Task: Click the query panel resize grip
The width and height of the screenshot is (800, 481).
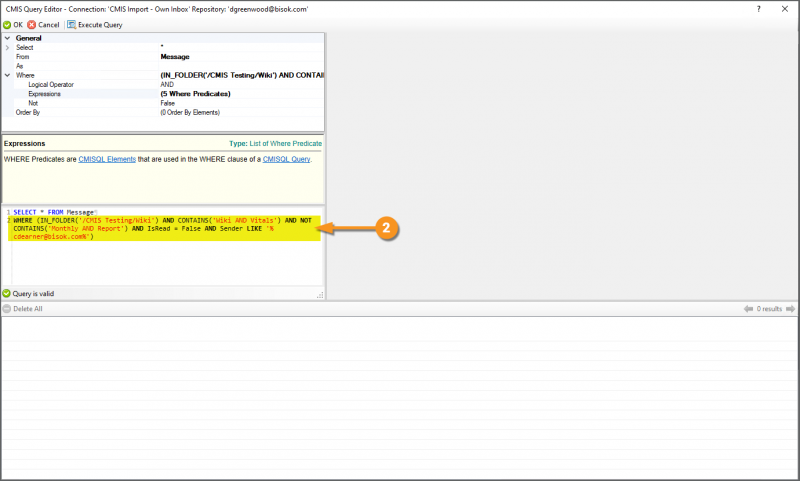Action: pos(320,295)
